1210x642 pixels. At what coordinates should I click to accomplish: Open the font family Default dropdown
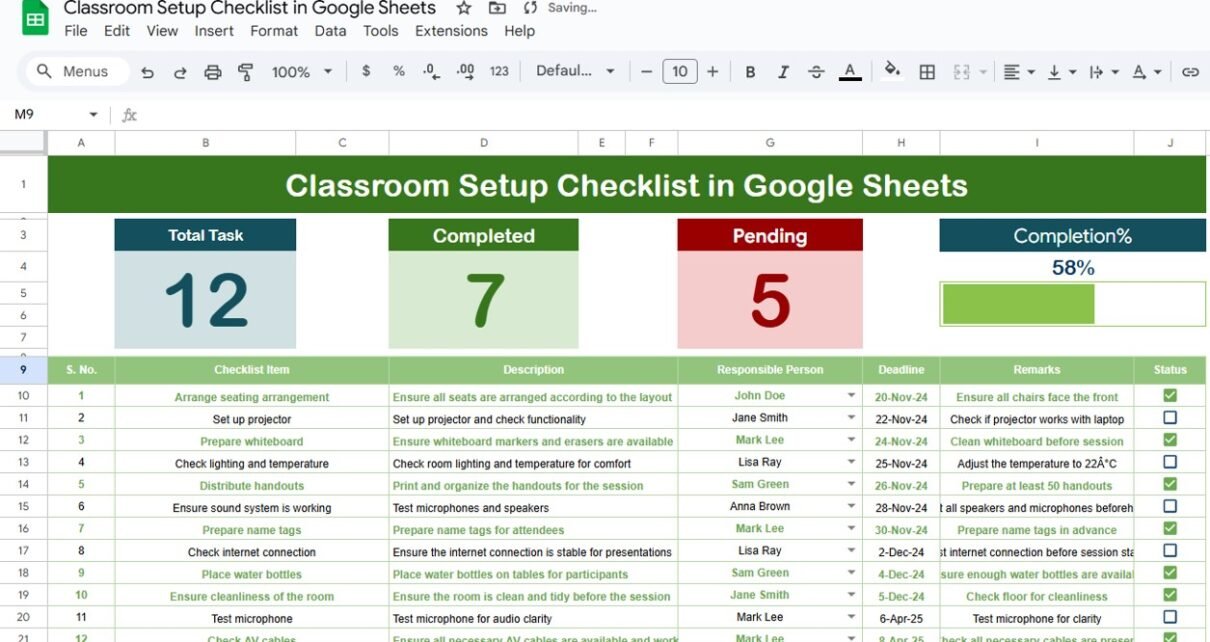click(x=576, y=71)
